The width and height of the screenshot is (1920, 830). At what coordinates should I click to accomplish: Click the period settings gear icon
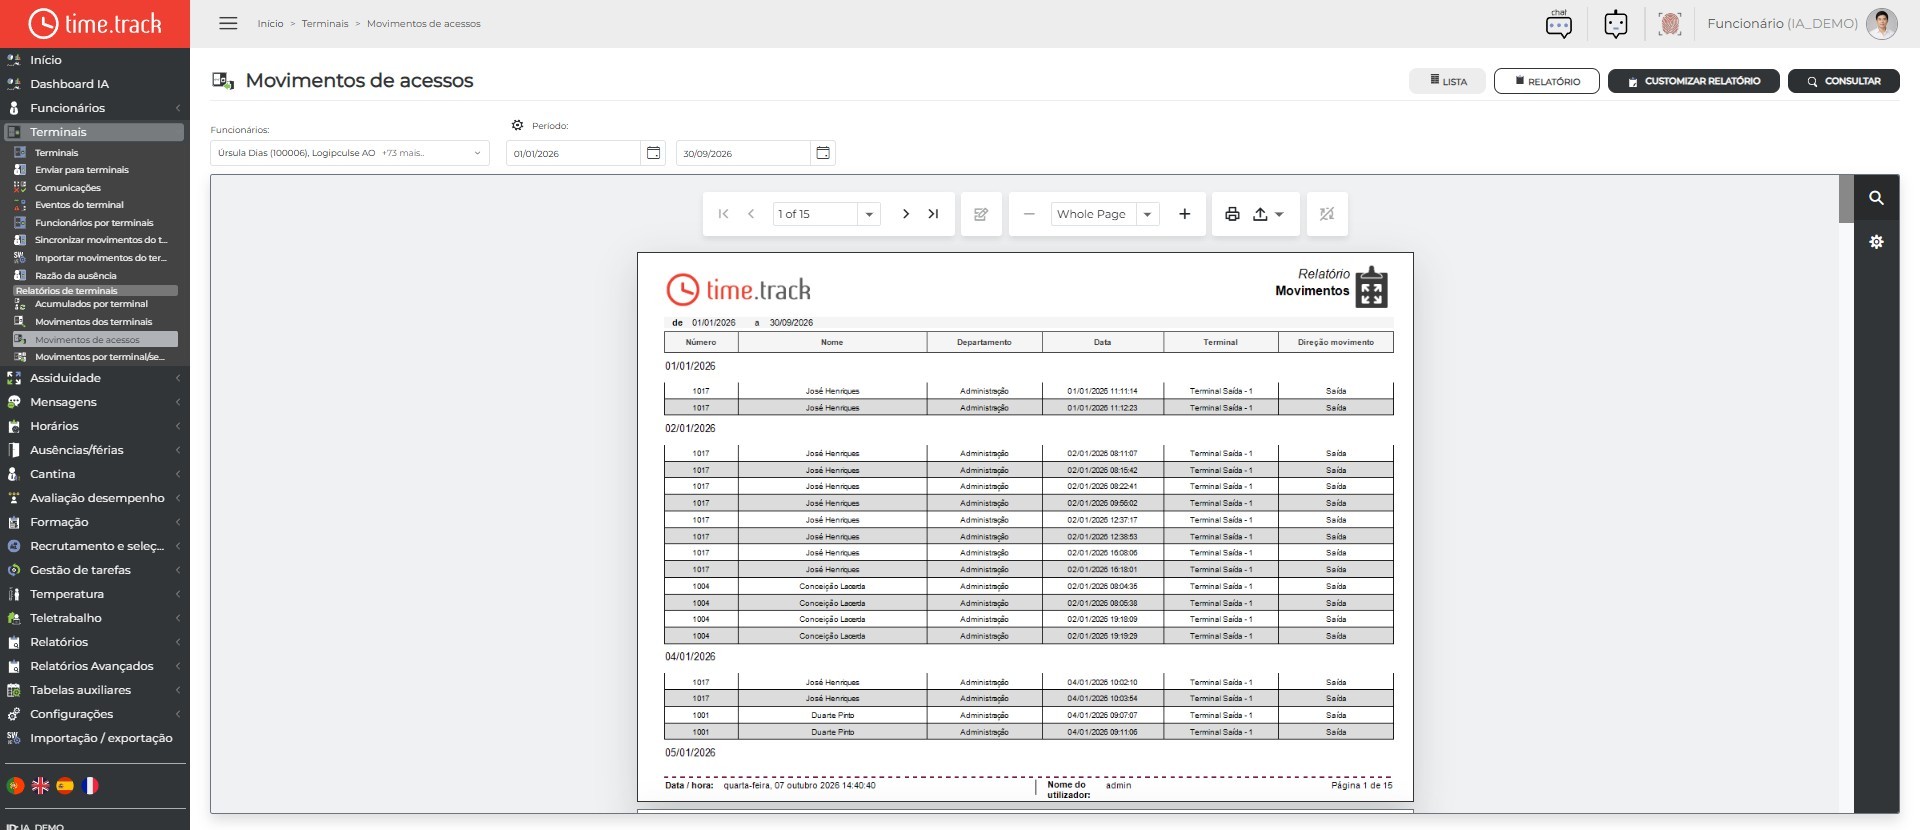pos(517,125)
